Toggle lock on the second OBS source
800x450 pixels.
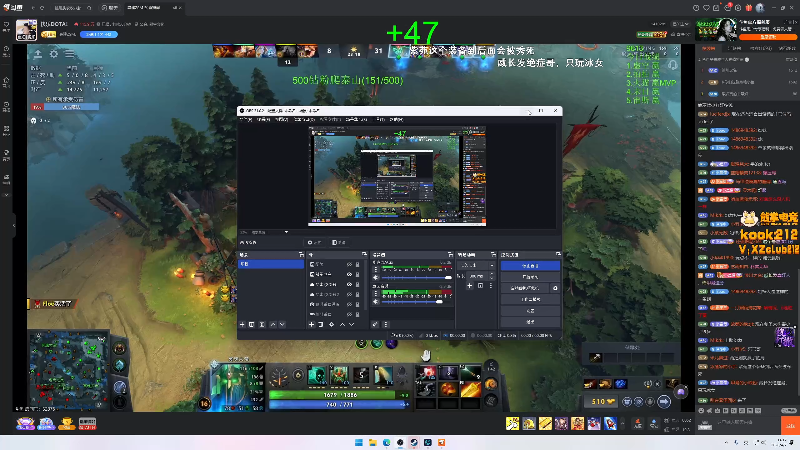tap(358, 274)
